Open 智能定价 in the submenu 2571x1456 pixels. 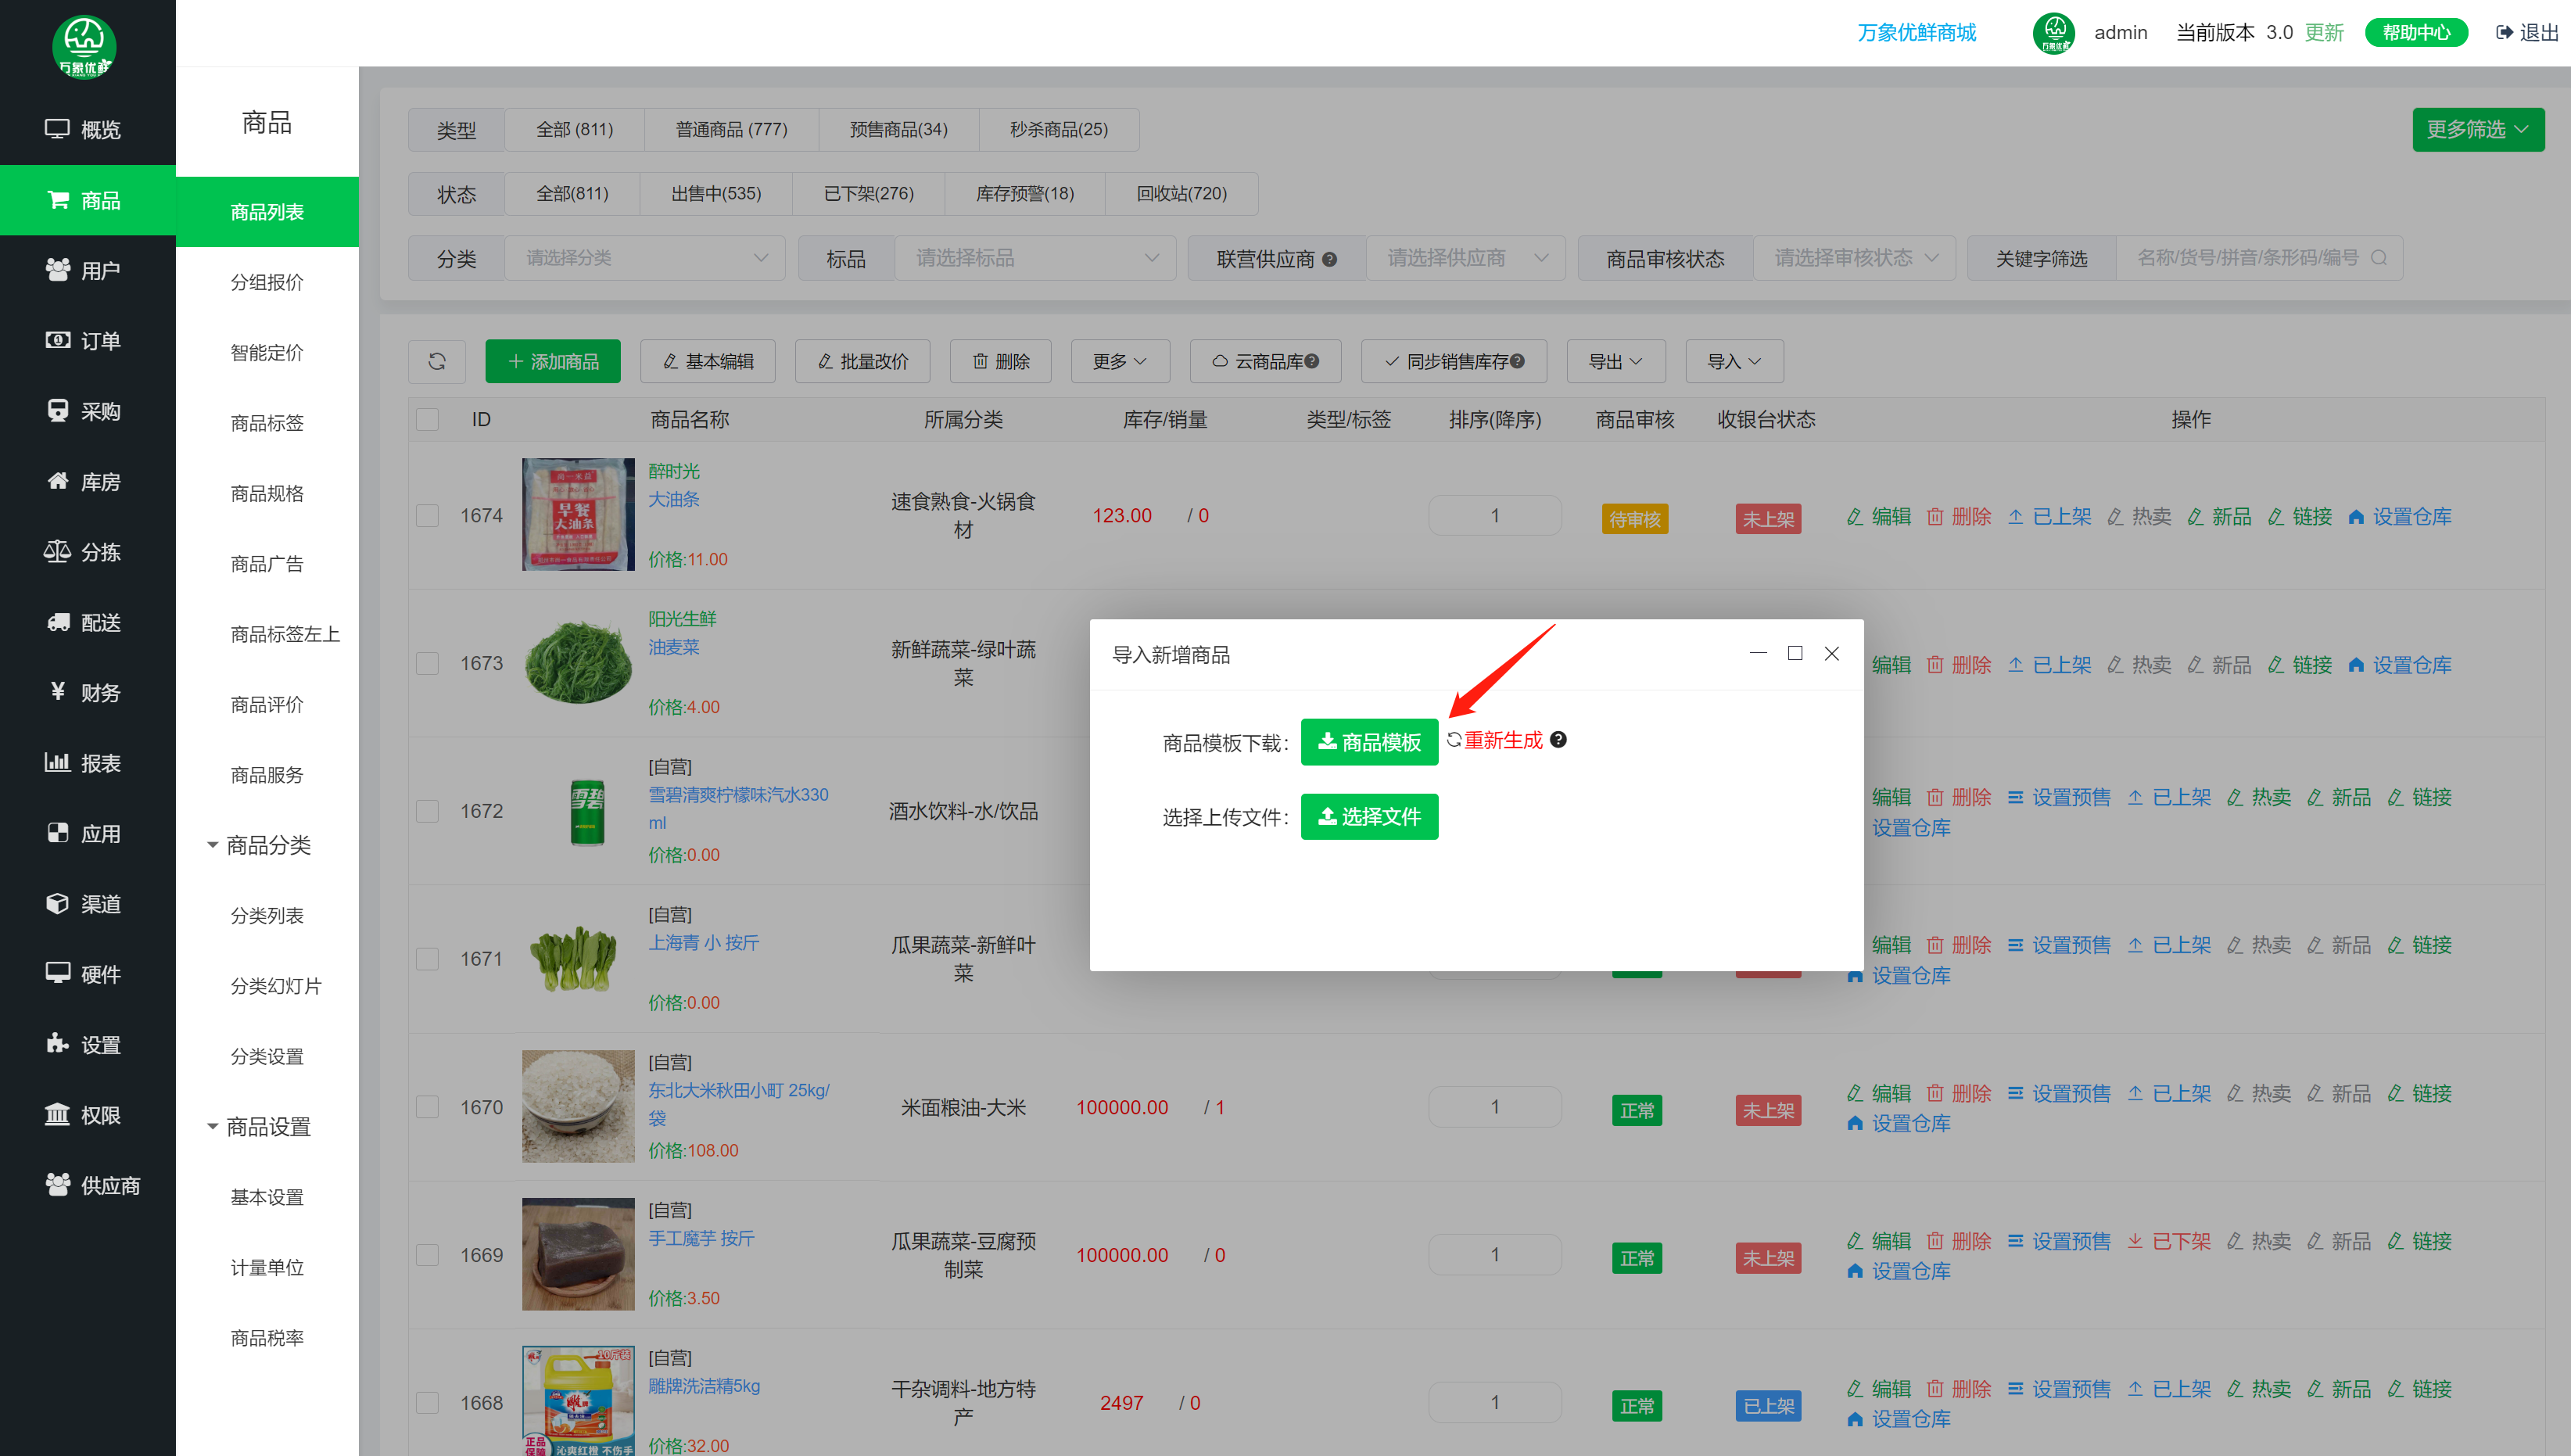pos(267,353)
